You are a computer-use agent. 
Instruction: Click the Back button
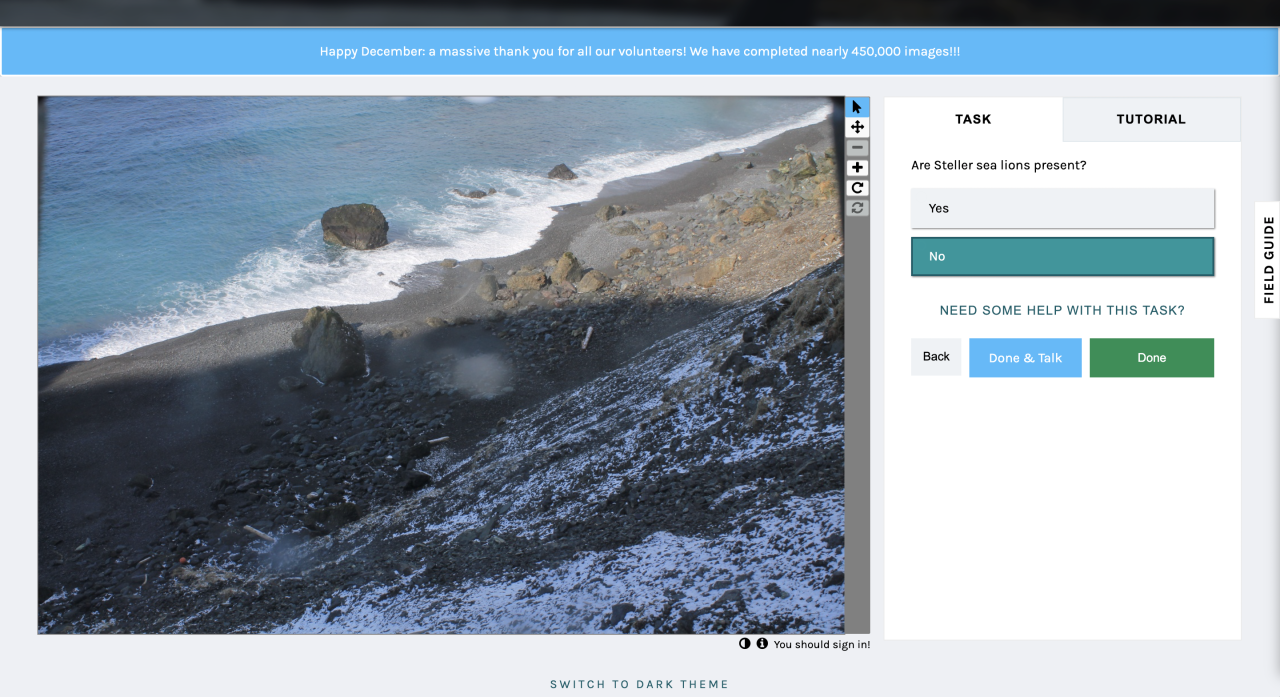click(936, 357)
